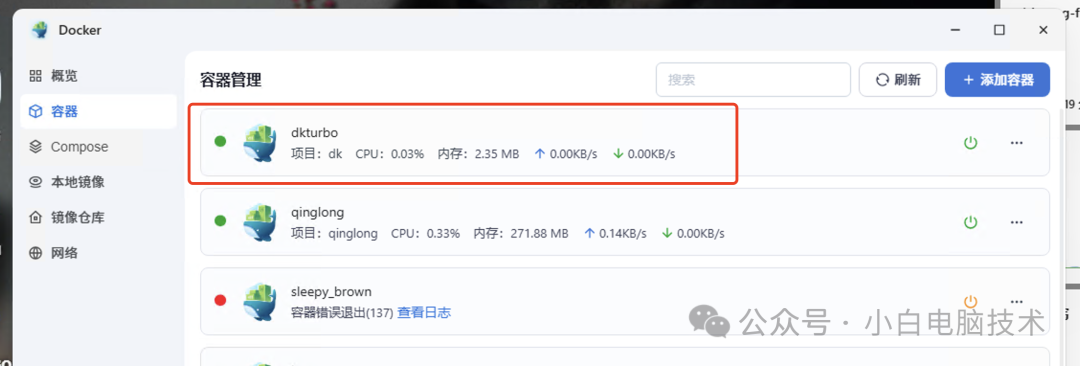Toggle power for dkturbo container
The width and height of the screenshot is (1080, 366).
coord(970,143)
